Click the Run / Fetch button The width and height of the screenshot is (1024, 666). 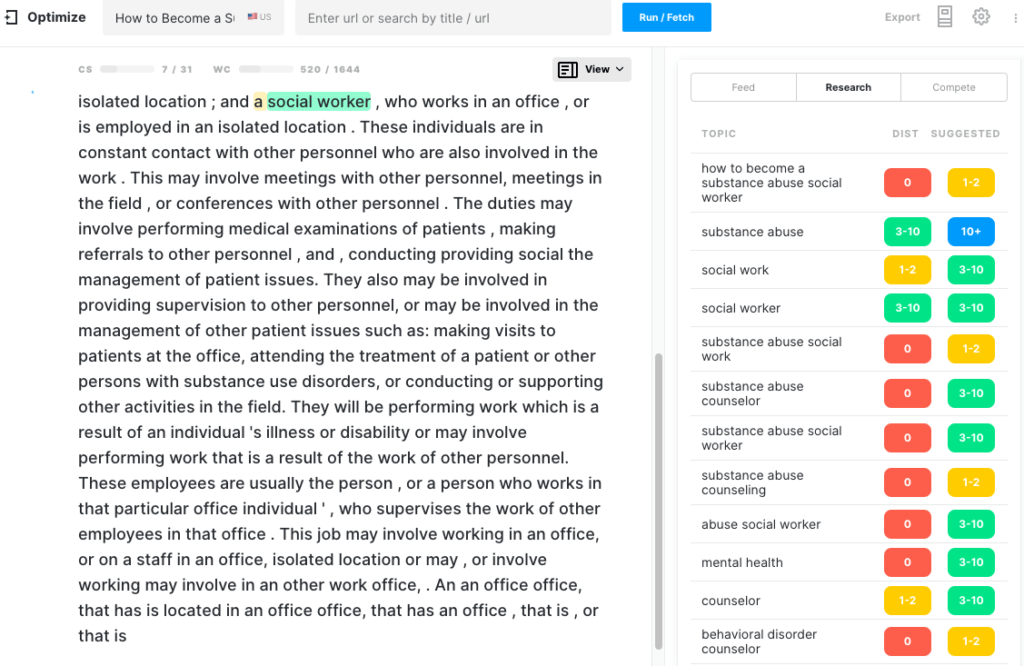[x=666, y=17]
